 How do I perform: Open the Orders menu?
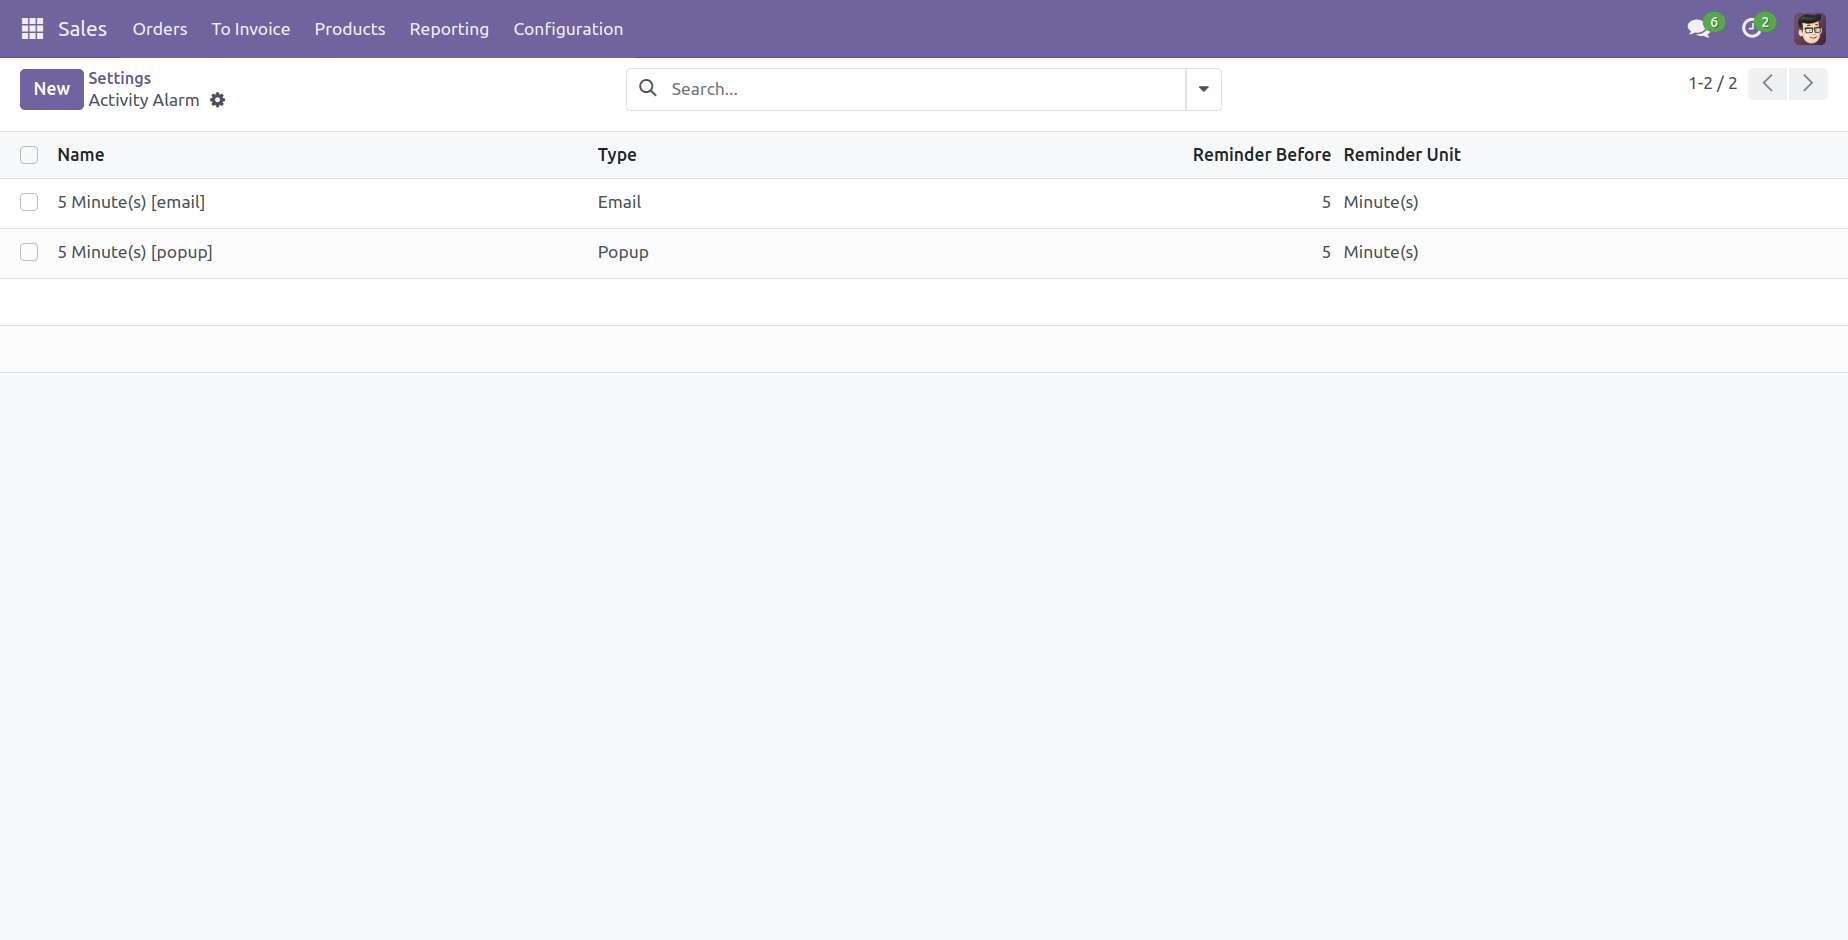[x=160, y=29]
